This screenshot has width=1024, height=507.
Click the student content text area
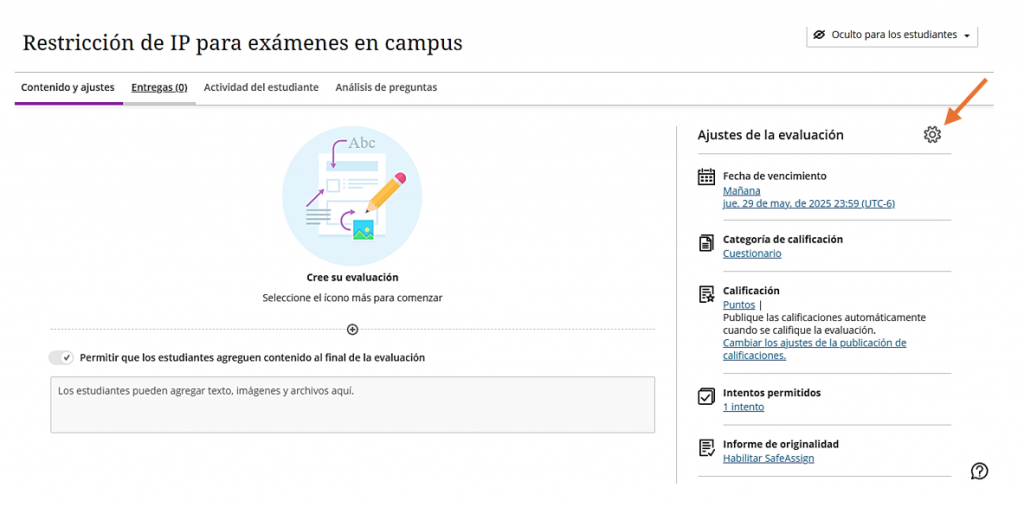tap(353, 404)
